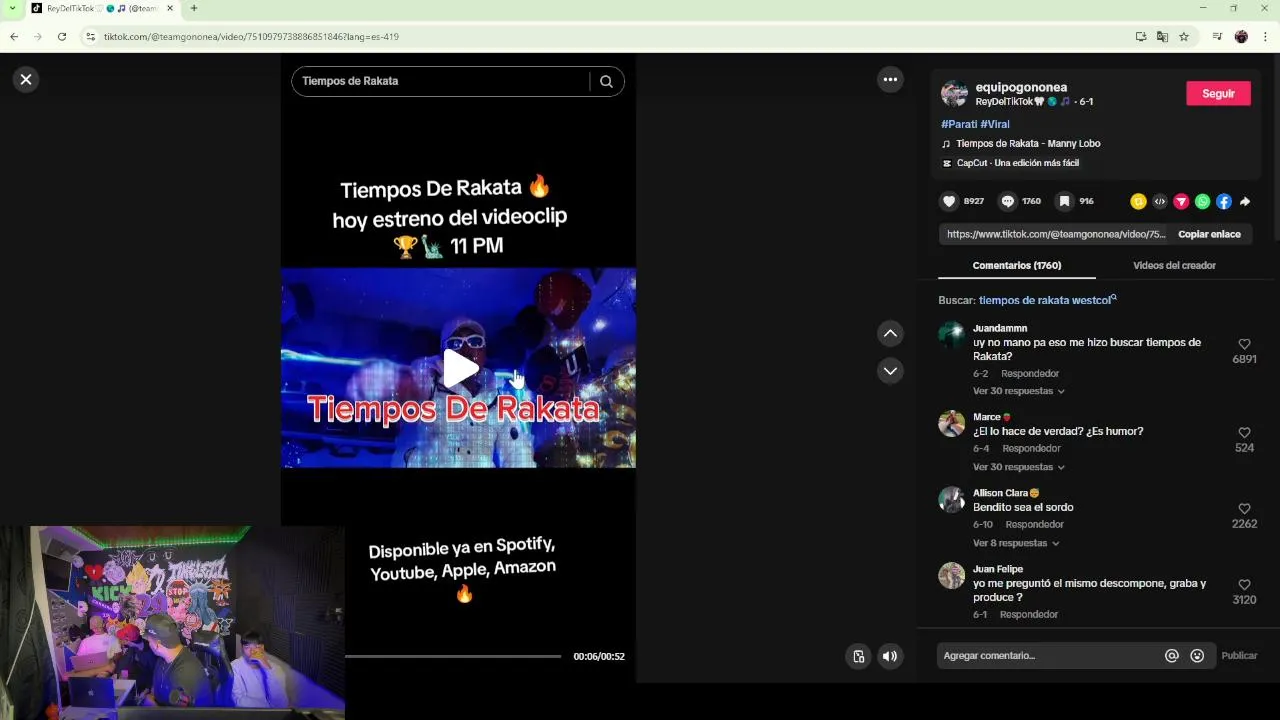
Task: Click the Chrome back arrow
Action: point(14,37)
